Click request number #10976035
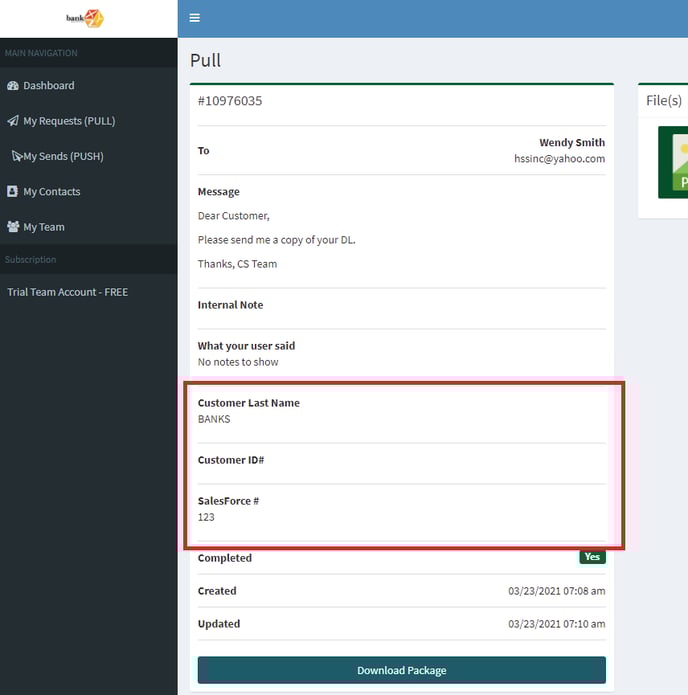688x695 pixels. (230, 101)
